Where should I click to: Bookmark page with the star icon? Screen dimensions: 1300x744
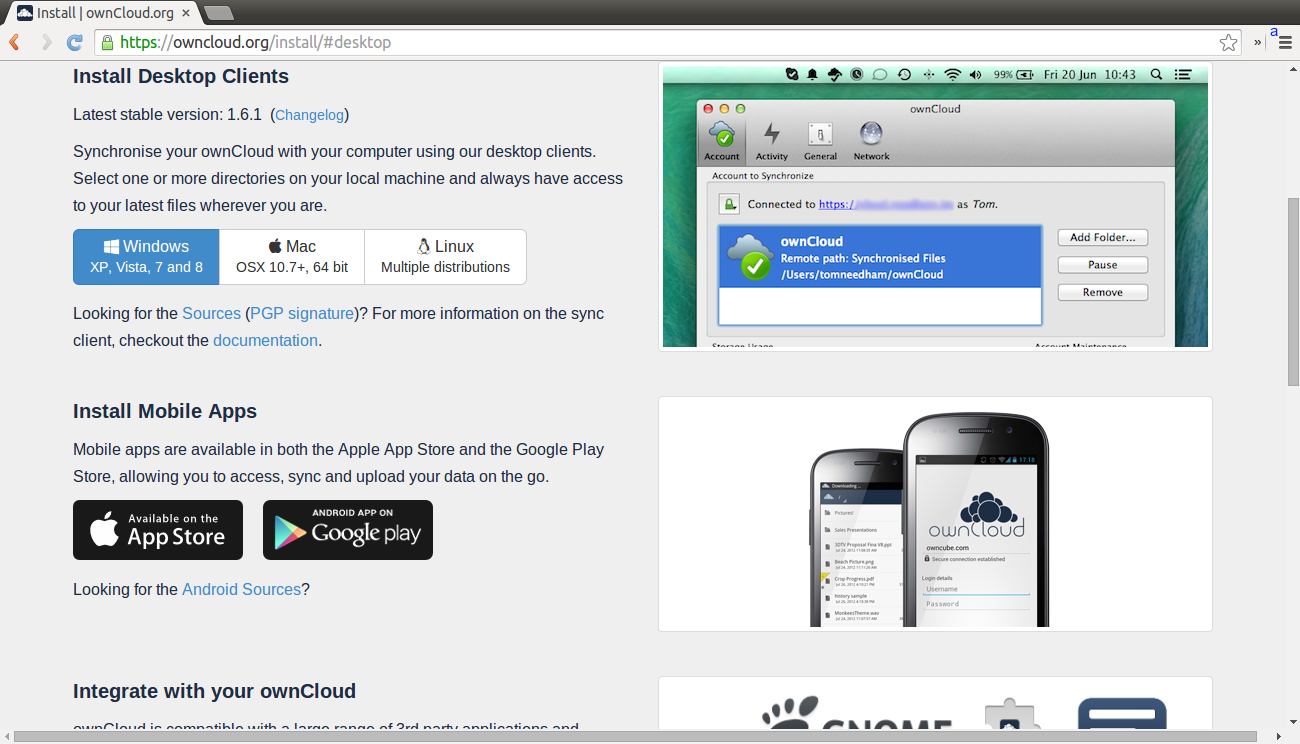1228,42
